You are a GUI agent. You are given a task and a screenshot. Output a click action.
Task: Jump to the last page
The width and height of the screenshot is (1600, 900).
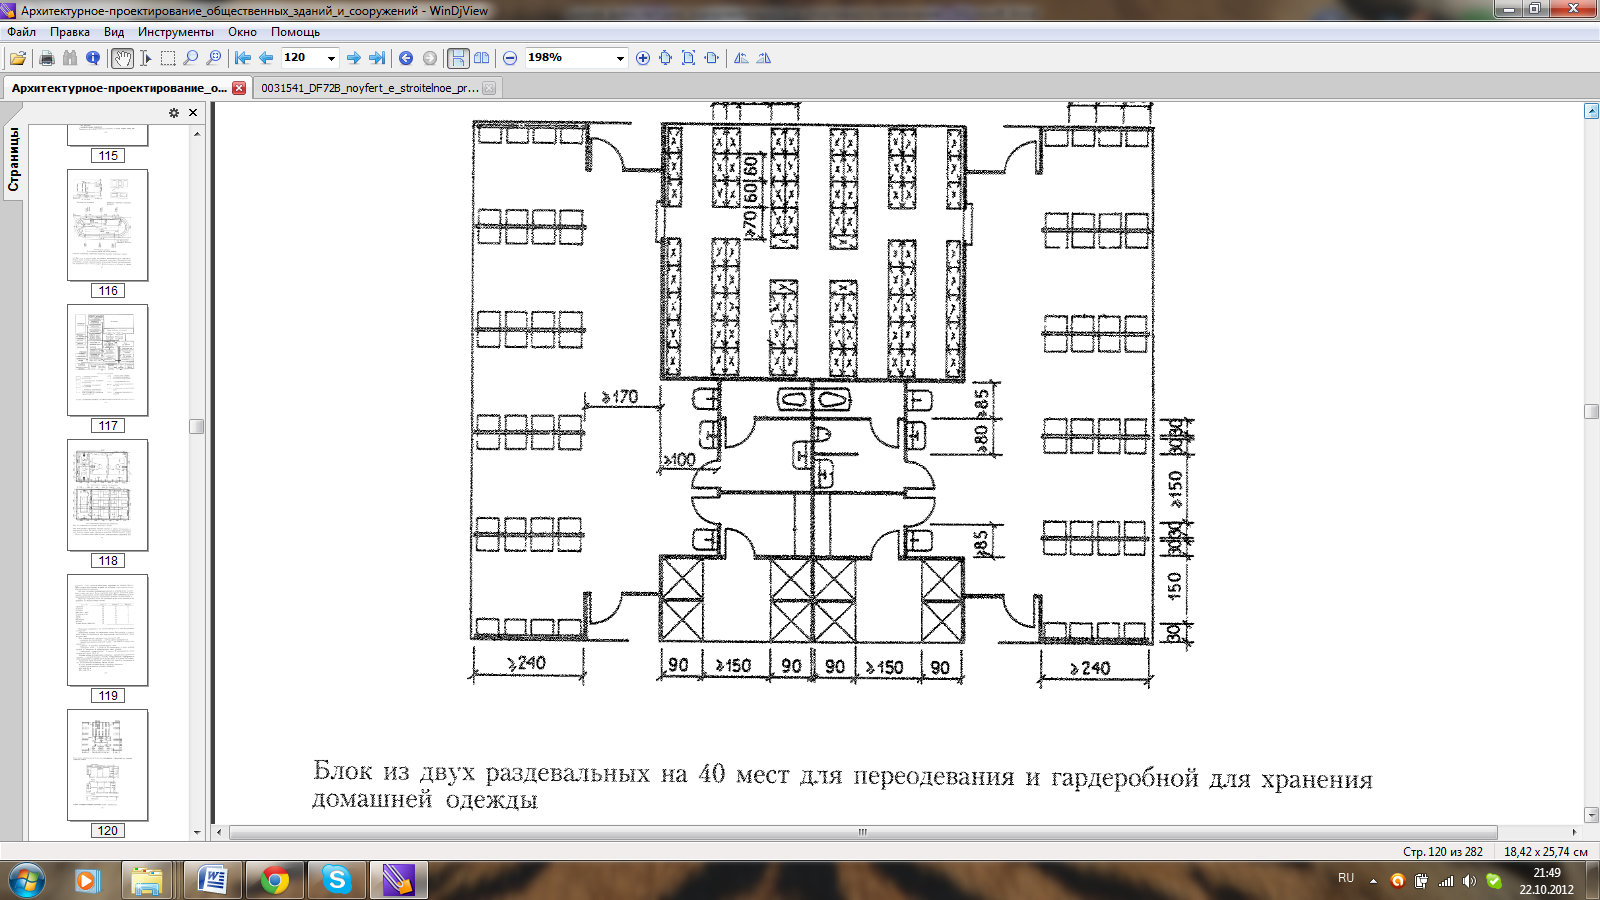pyautogui.click(x=377, y=58)
